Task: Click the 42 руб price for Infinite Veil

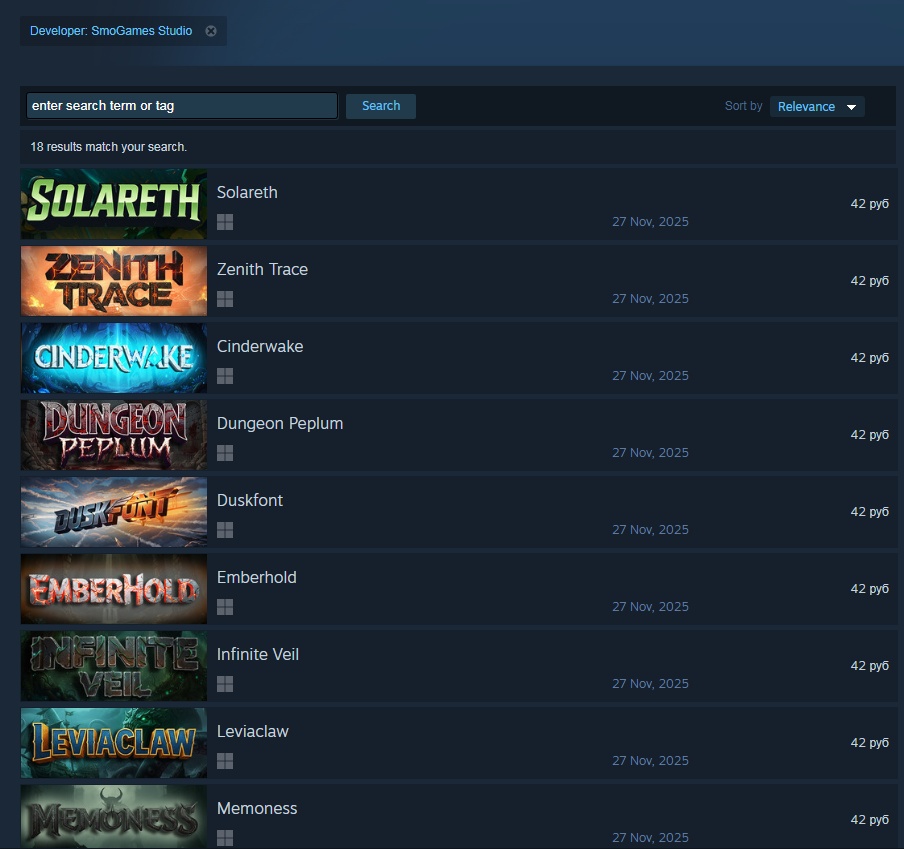Action: click(x=869, y=666)
